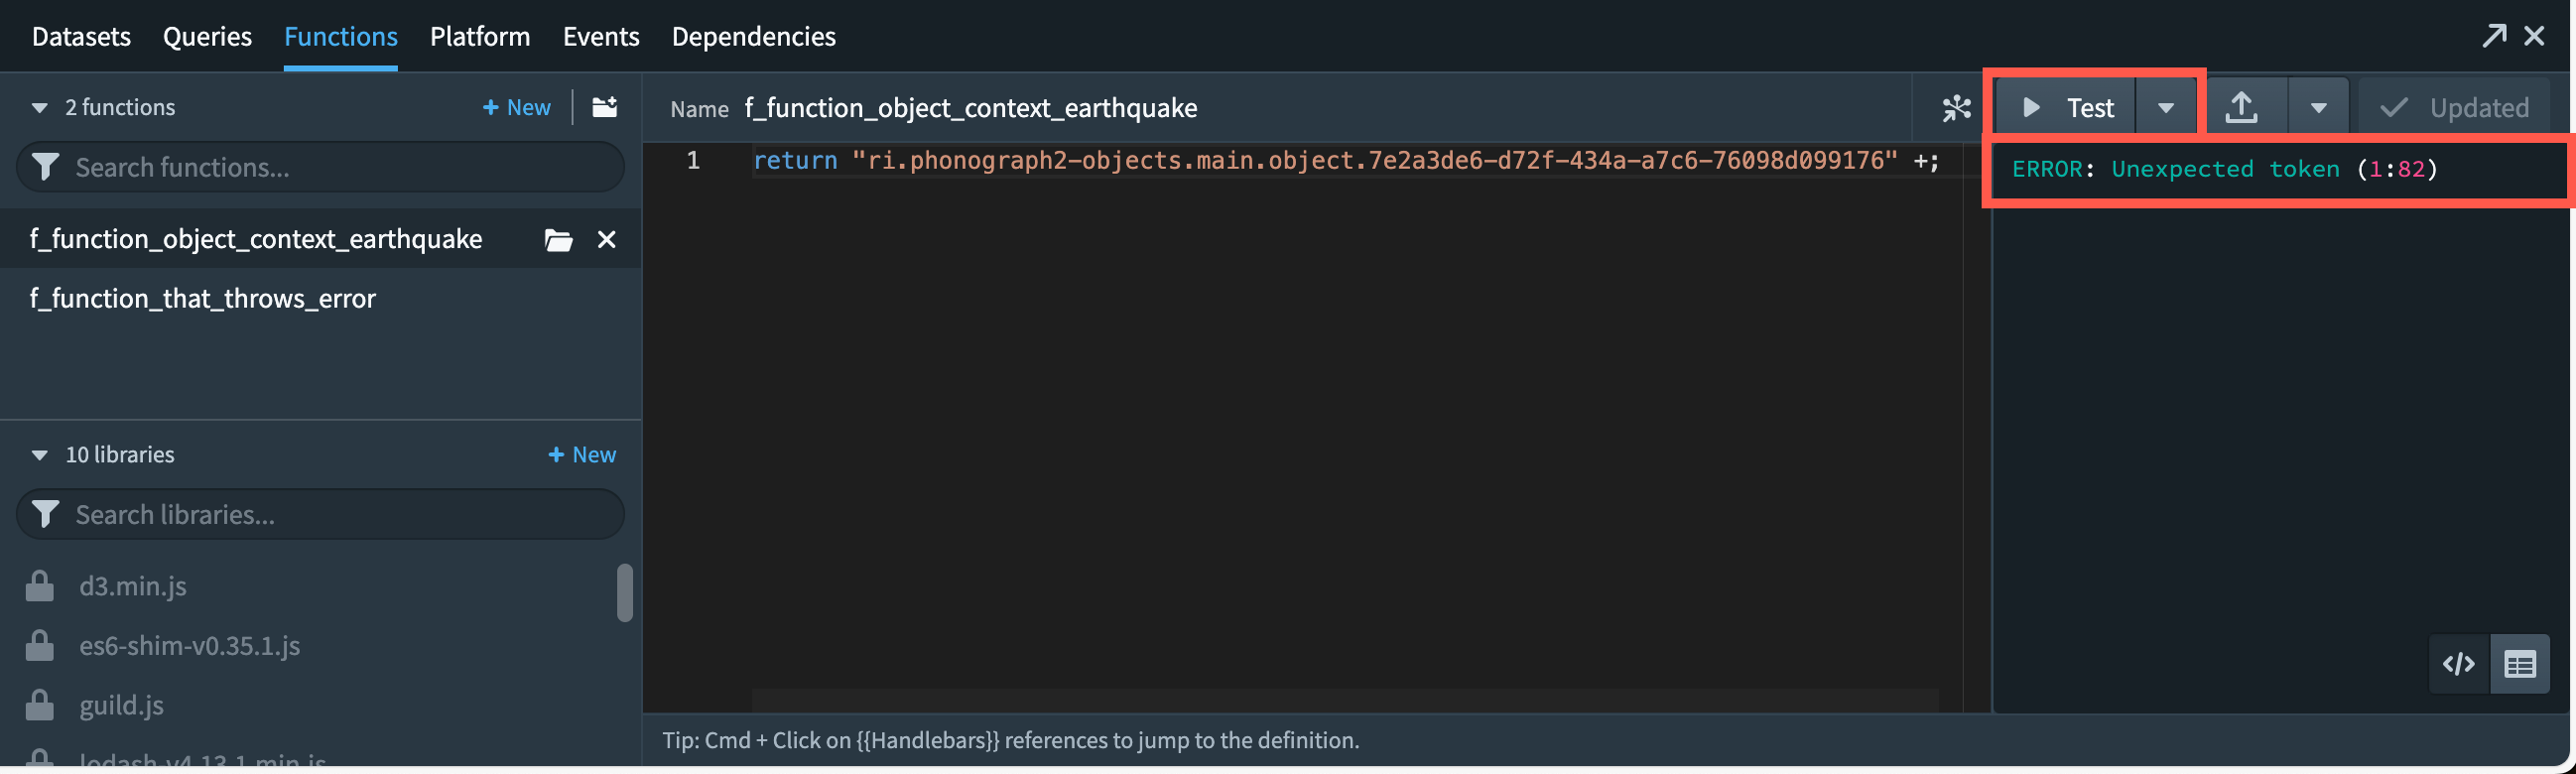Expand the panel with the arrow icon
This screenshot has height=774, width=2576.
click(x=2494, y=36)
